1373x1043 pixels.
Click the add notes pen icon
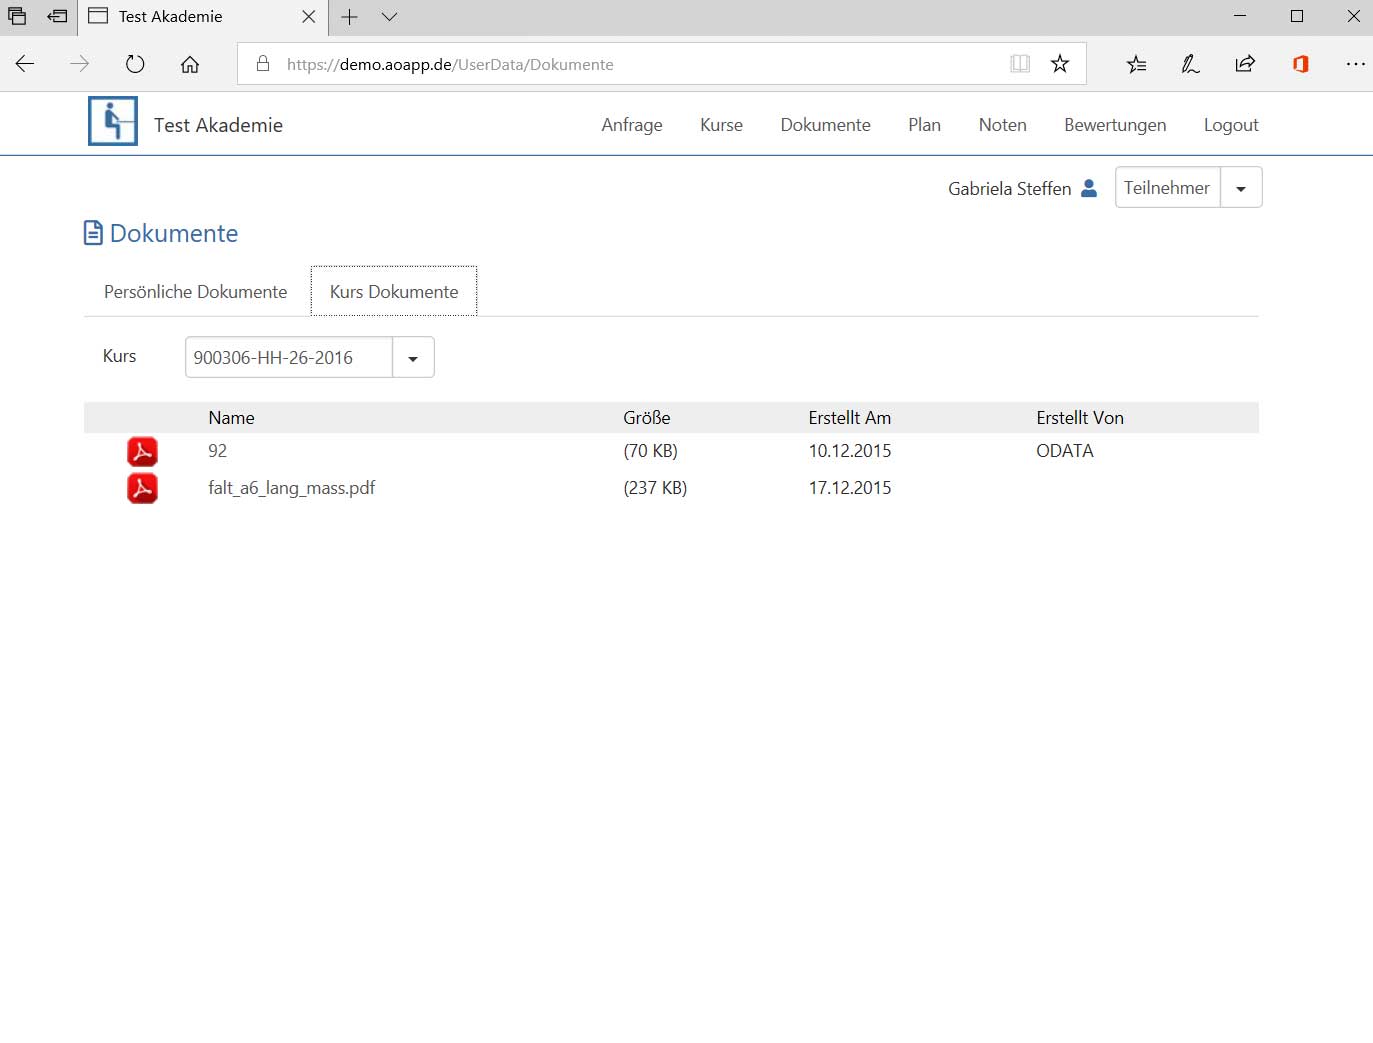coord(1190,64)
